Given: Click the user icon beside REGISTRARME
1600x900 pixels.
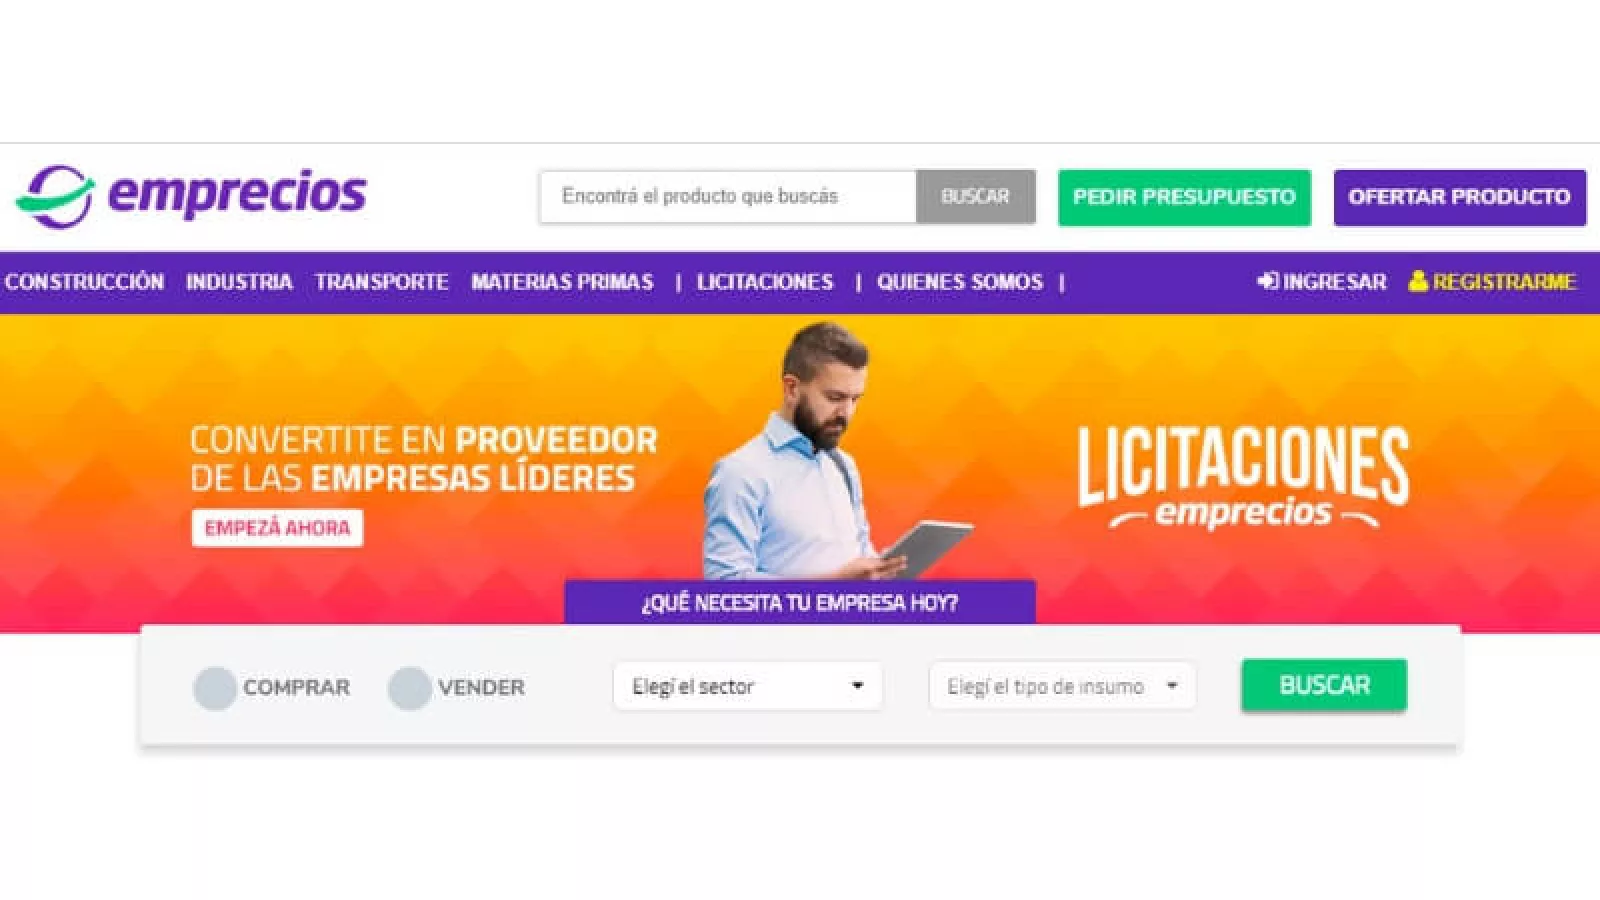Looking at the screenshot, I should point(1418,281).
